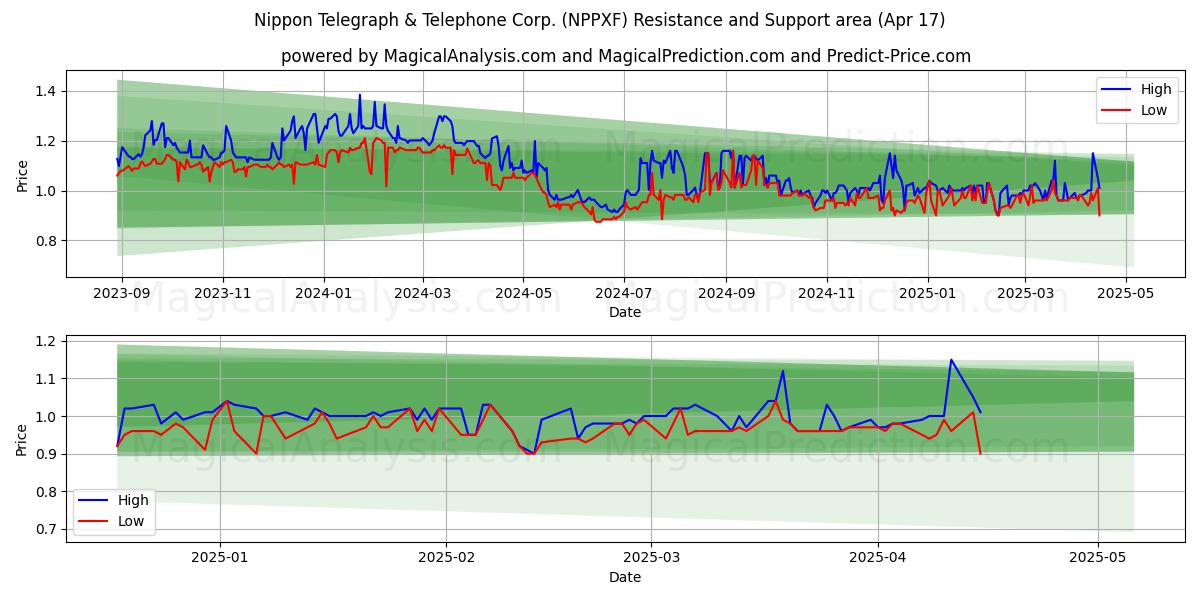This screenshot has width=1200, height=600.
Task: Click the April 2025 high peak in bottom chart
Action: 951,360
